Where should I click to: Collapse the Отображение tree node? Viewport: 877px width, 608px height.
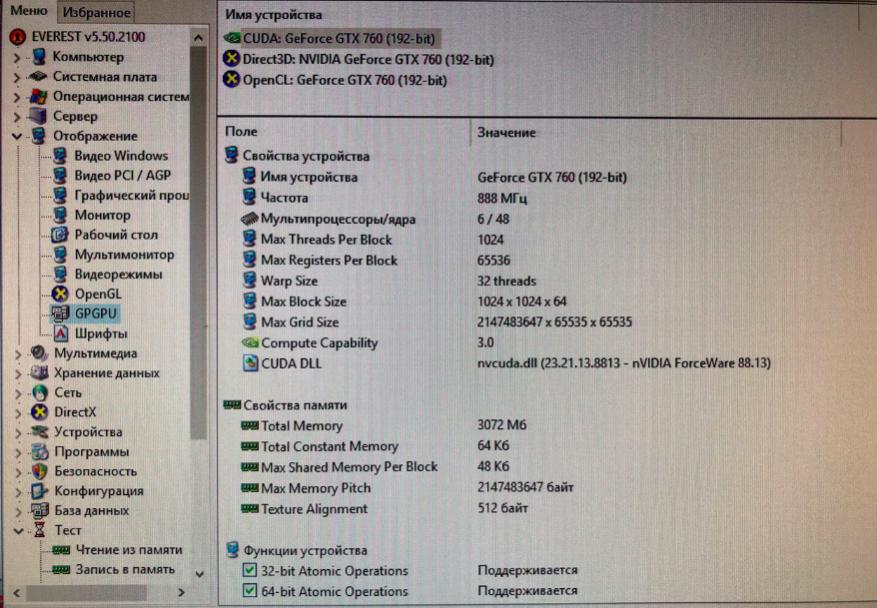point(17,136)
